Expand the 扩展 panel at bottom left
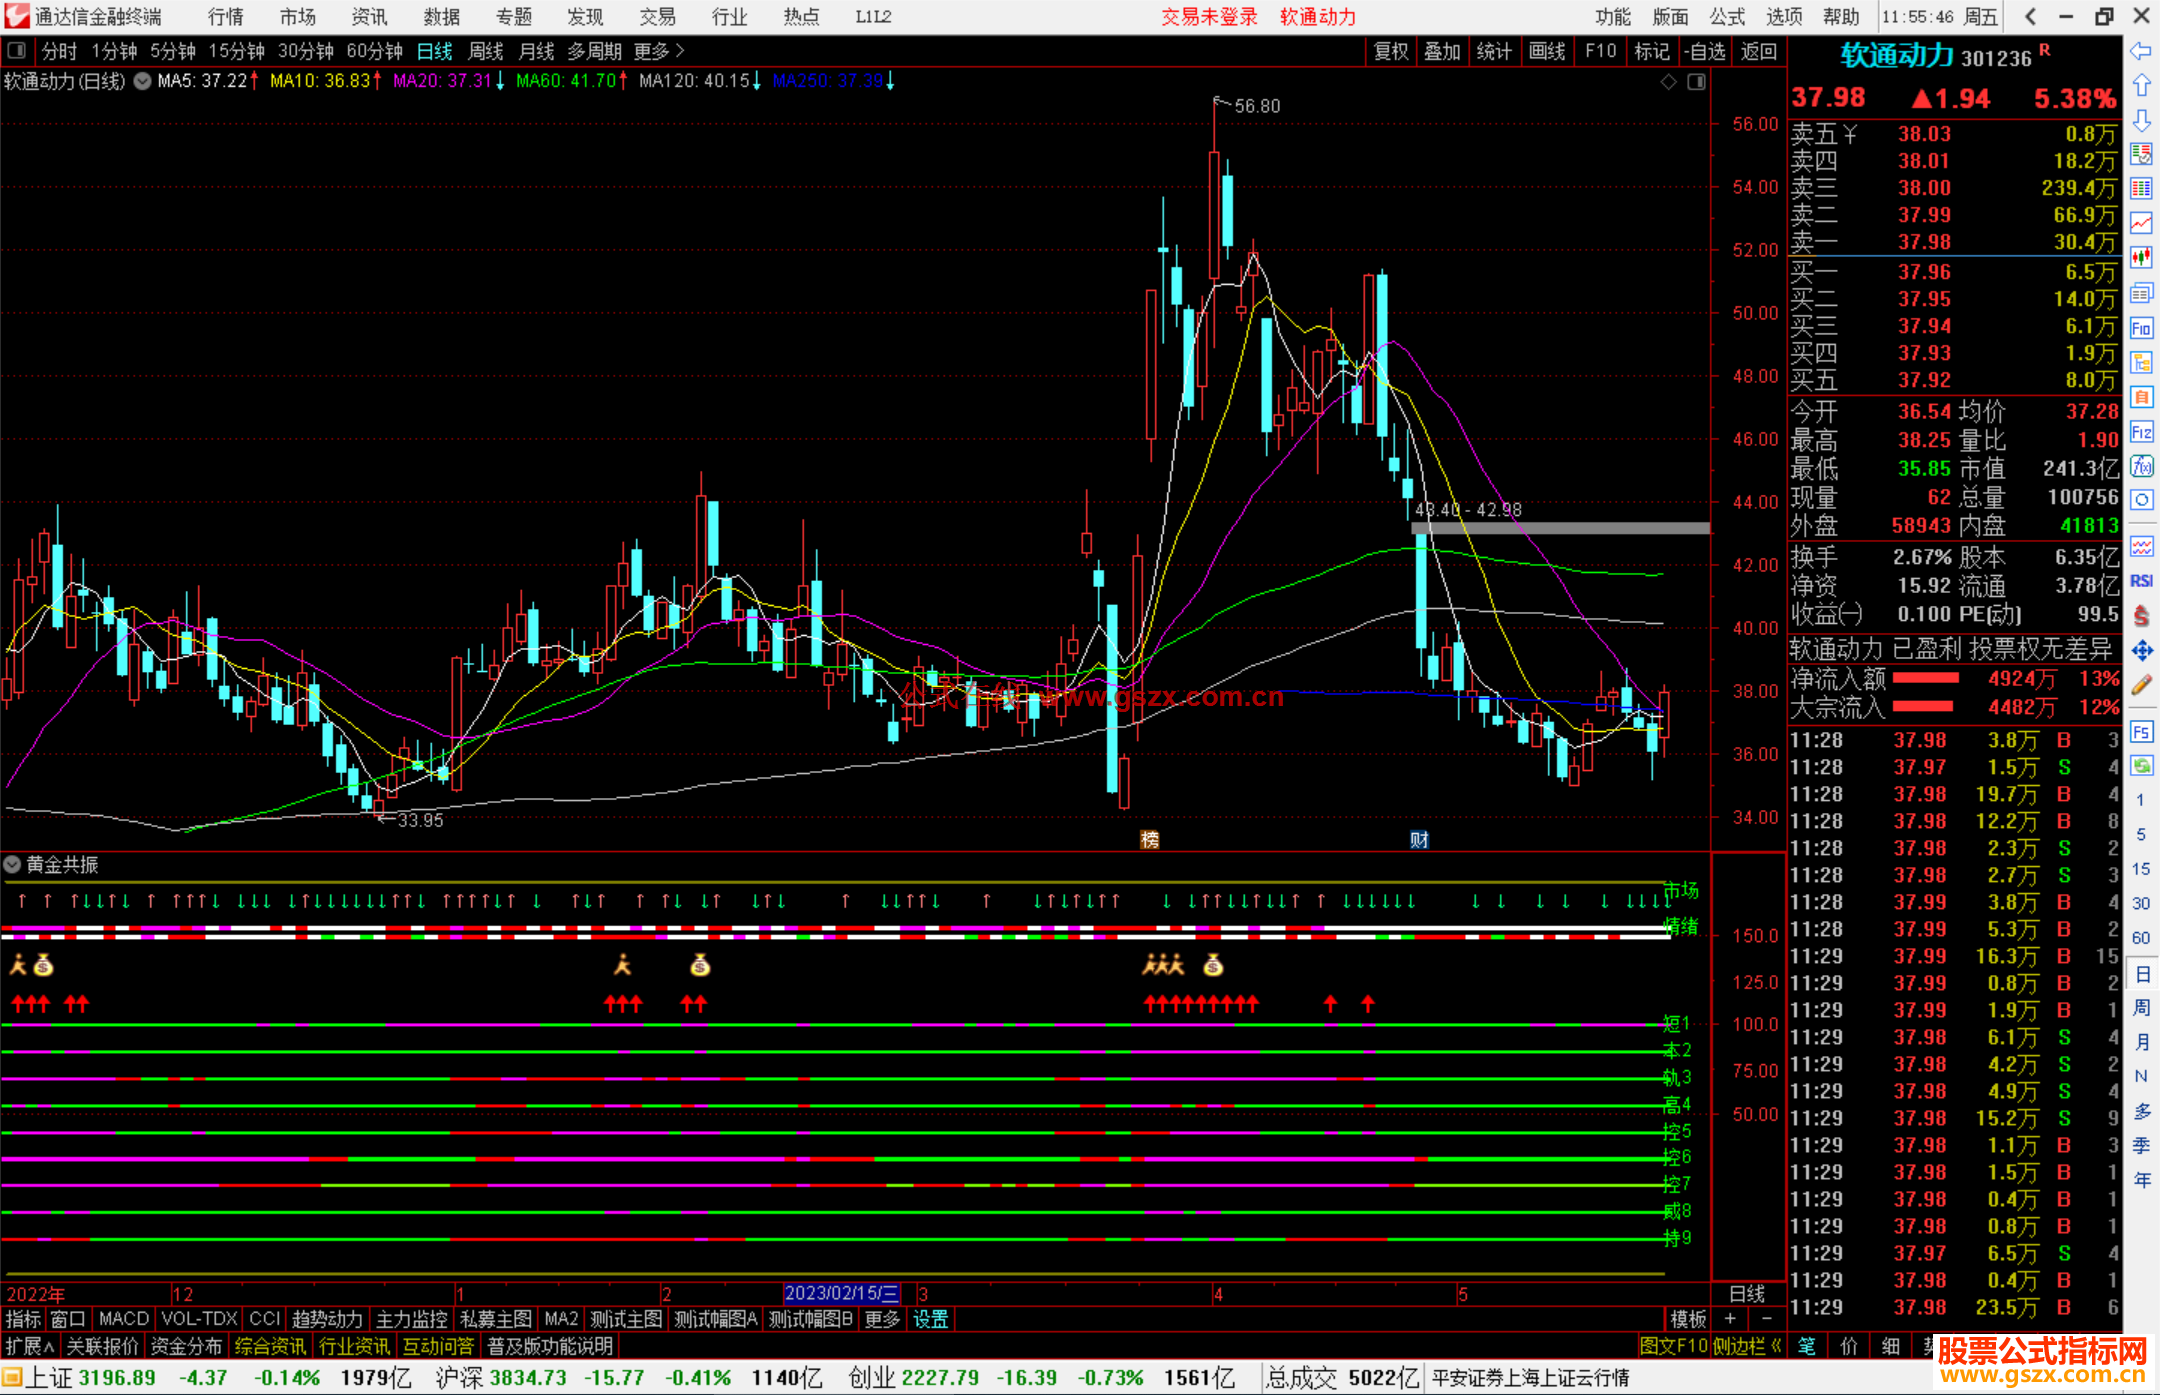This screenshot has height=1395, width=2160. [30, 1346]
